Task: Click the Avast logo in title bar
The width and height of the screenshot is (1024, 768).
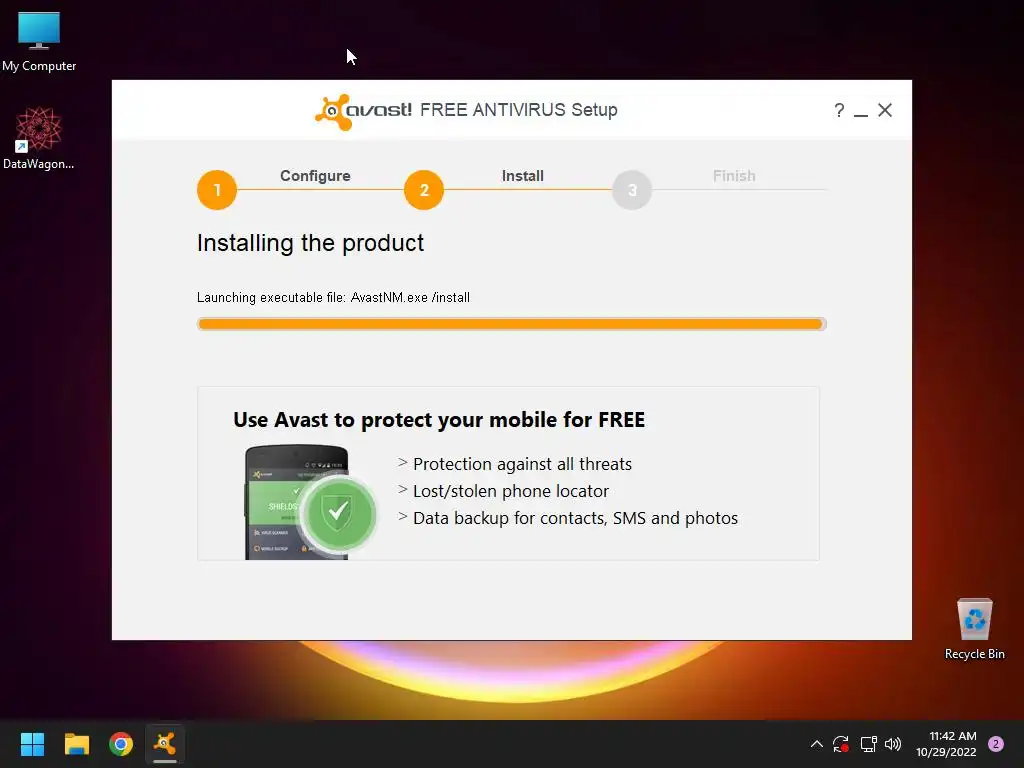Action: tap(363, 111)
